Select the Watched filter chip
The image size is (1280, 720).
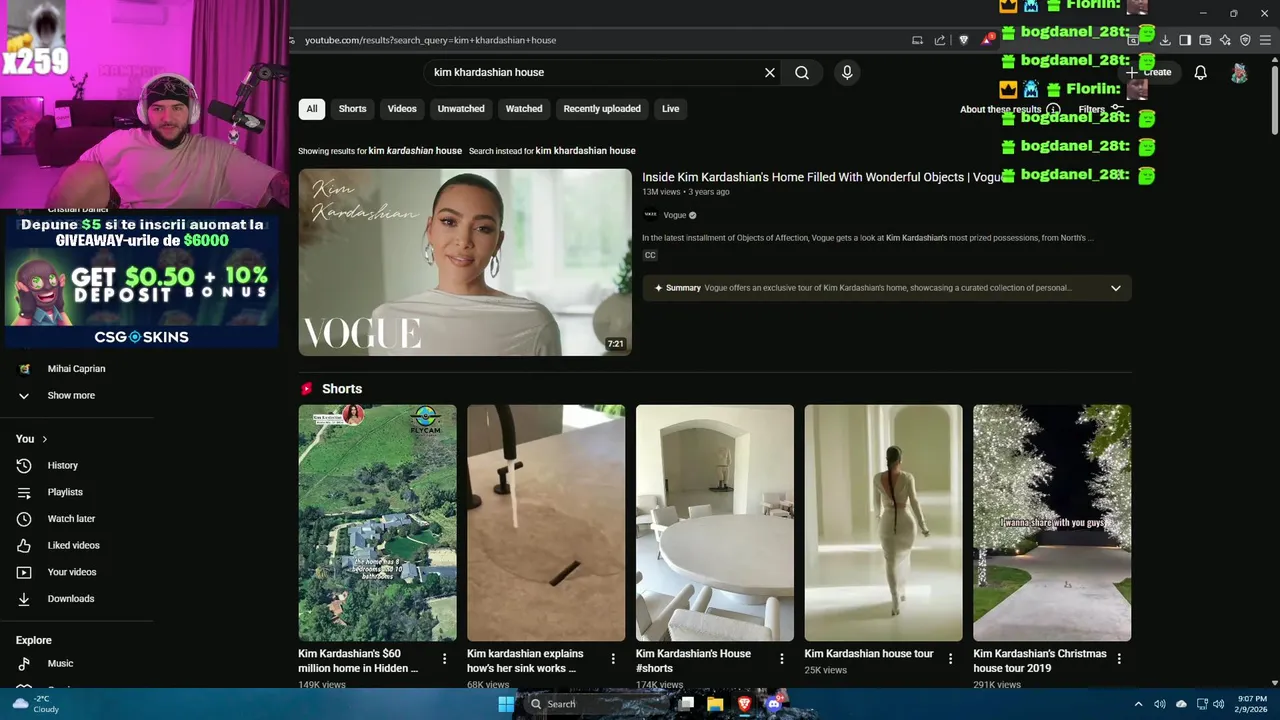pos(524,109)
